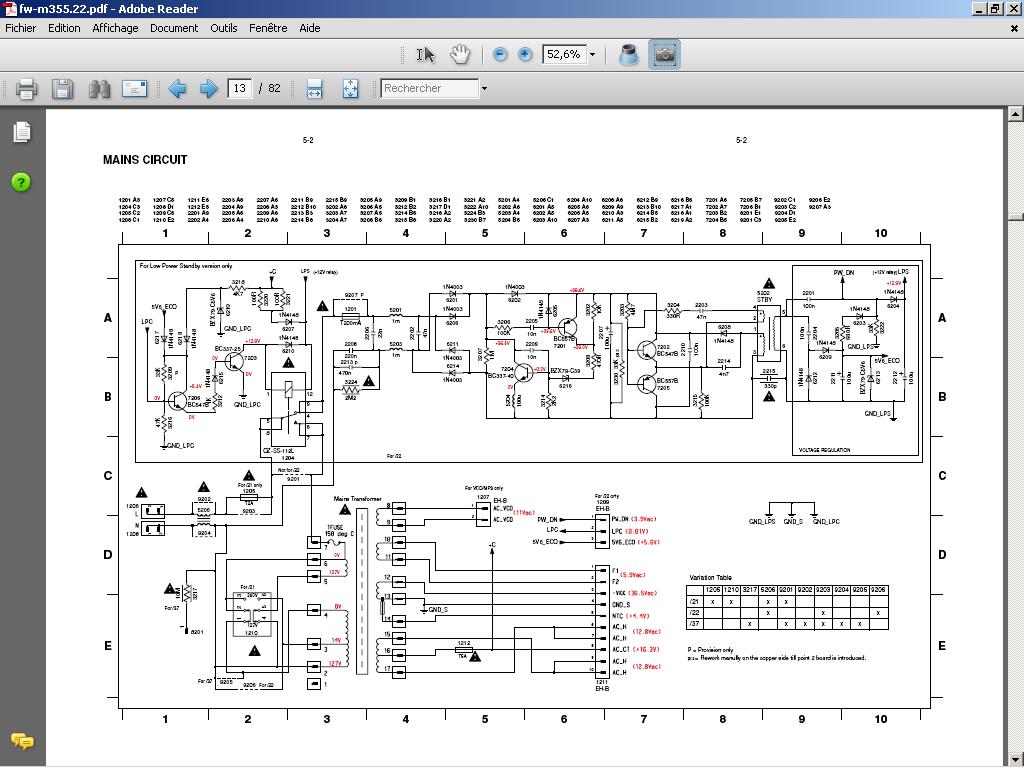The height and width of the screenshot is (768, 1024).
Task: Click the vertical scrollbar down arrow
Action: coord(1016,759)
